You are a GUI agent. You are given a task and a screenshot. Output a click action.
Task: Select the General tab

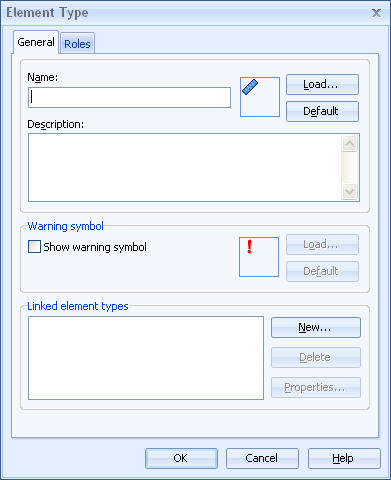36,42
